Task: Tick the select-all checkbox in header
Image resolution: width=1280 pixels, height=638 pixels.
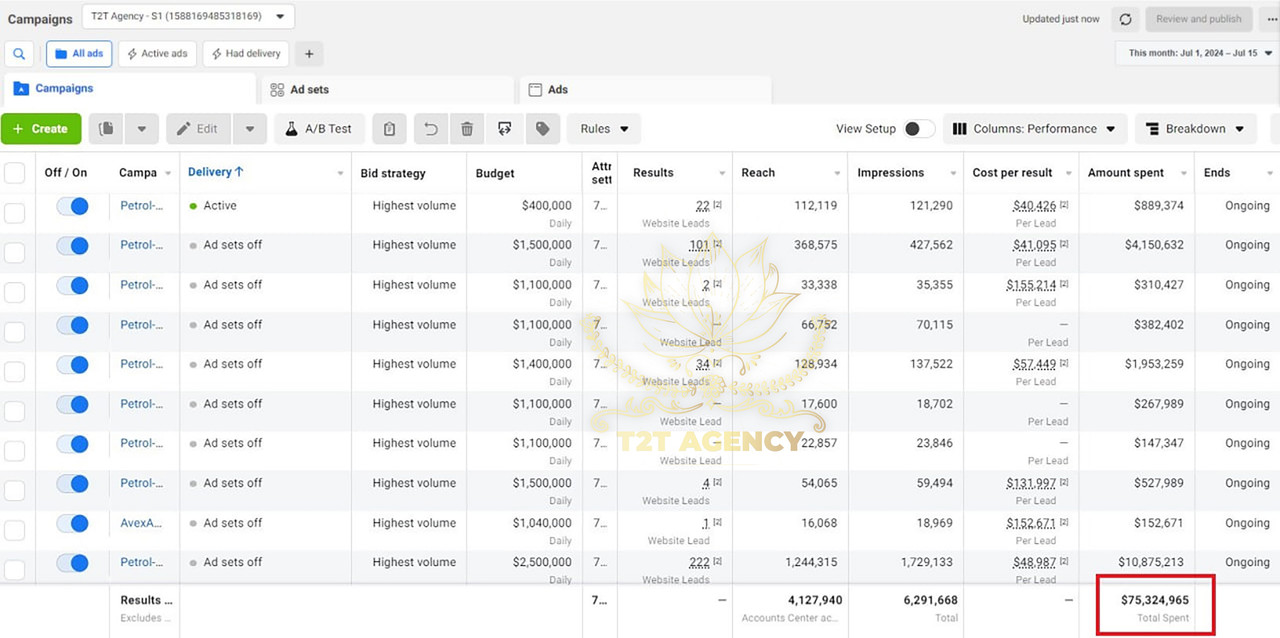Action: (15, 173)
